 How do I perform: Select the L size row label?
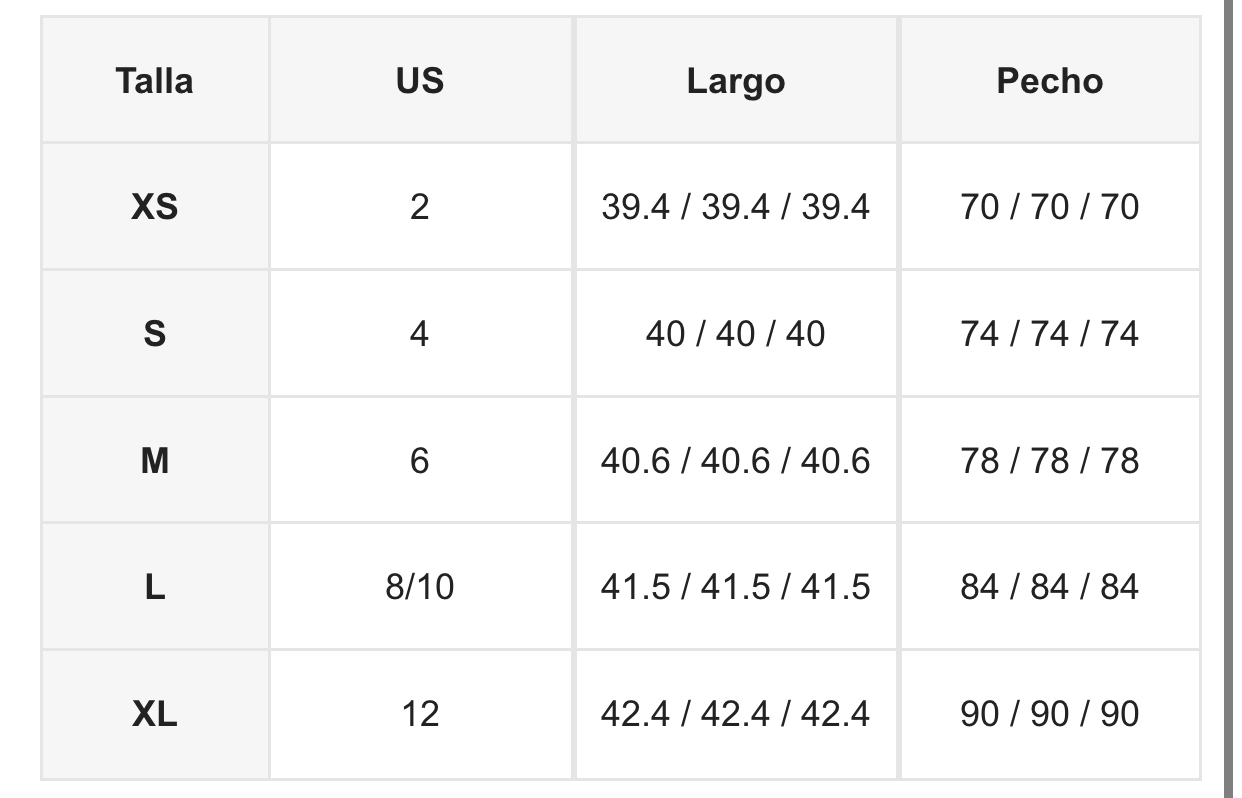[154, 586]
